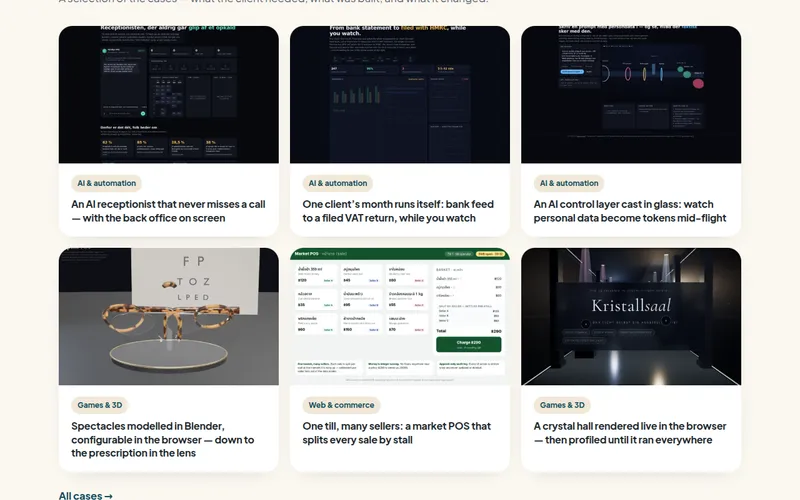Viewport: 800px width, 500px height.
Task: Open the AI receptionist case thumbnail
Action: pos(168,94)
